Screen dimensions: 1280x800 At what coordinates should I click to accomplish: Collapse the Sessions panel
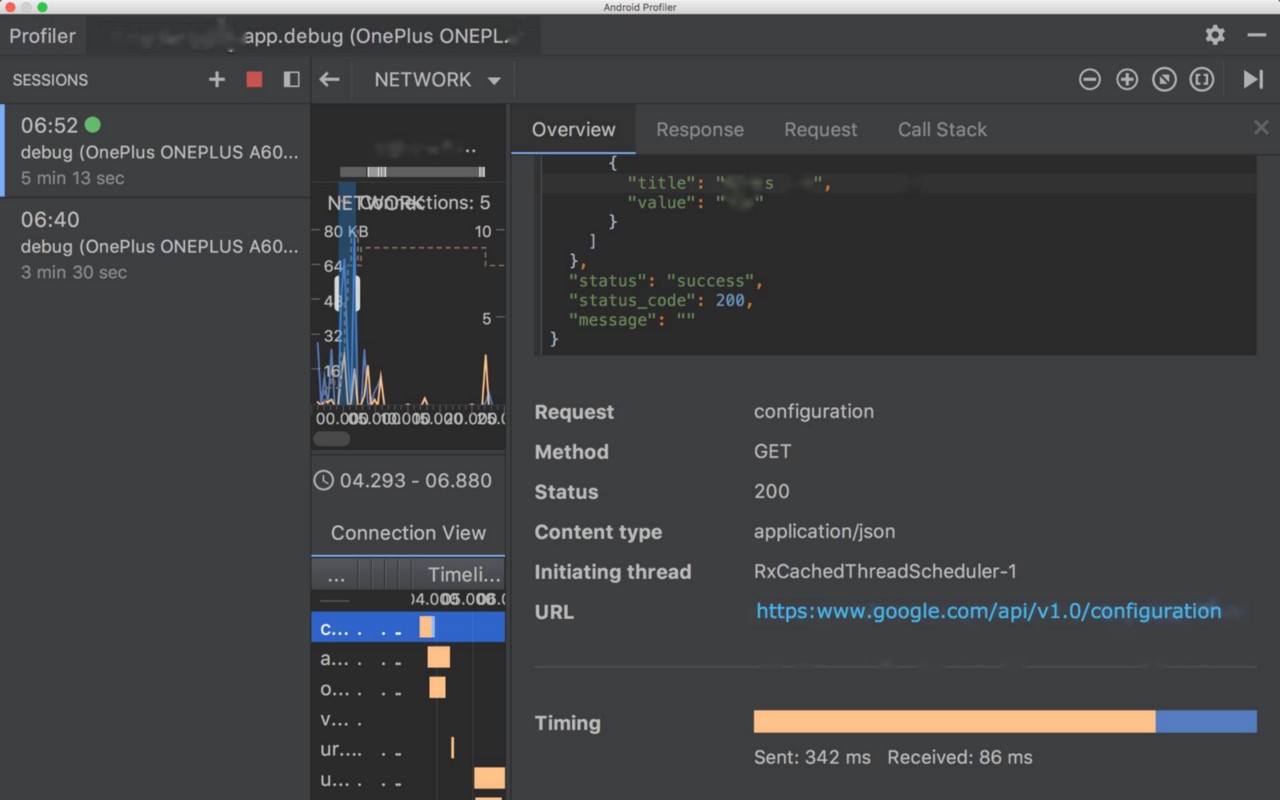pyautogui.click(x=290, y=79)
